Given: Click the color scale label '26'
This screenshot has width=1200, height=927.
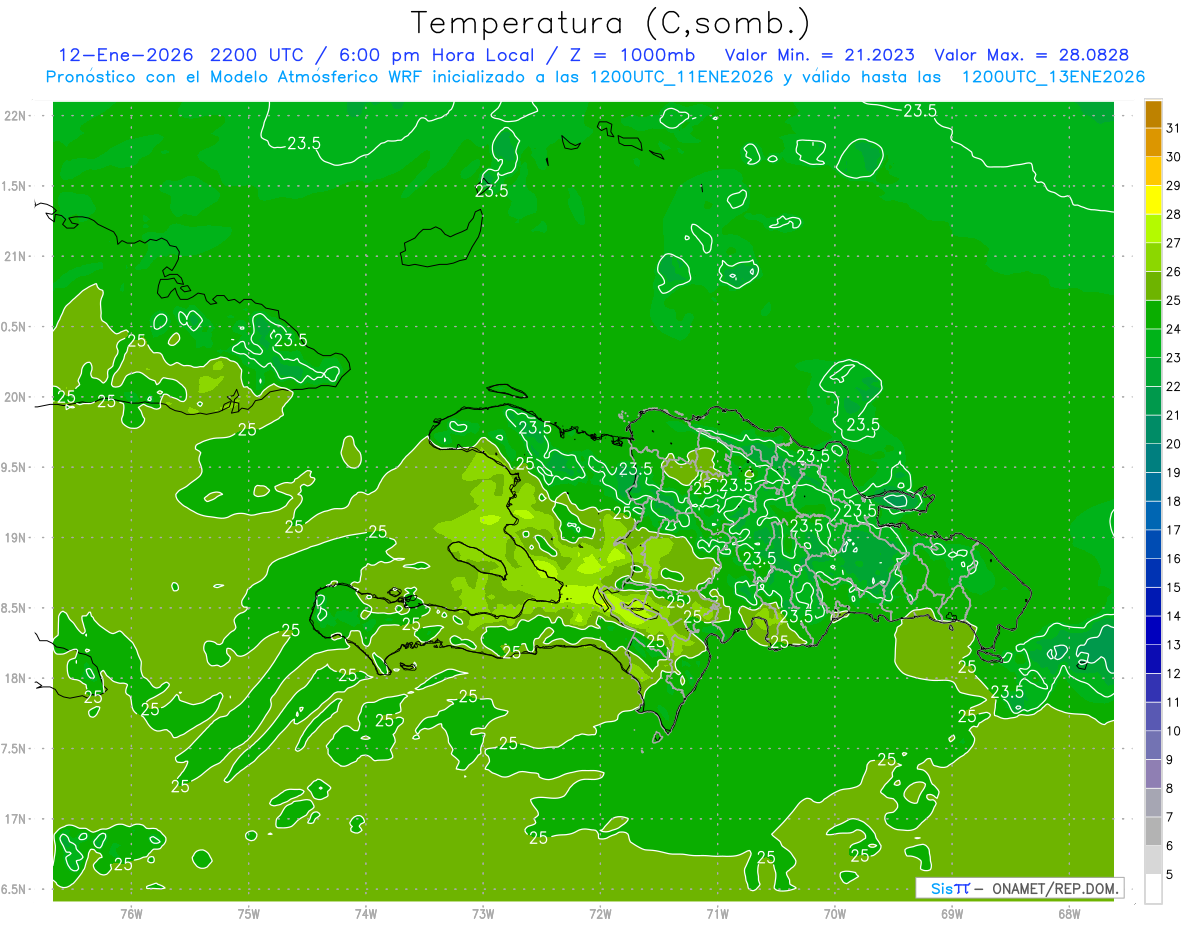Looking at the screenshot, I should pyautogui.click(x=1173, y=272).
